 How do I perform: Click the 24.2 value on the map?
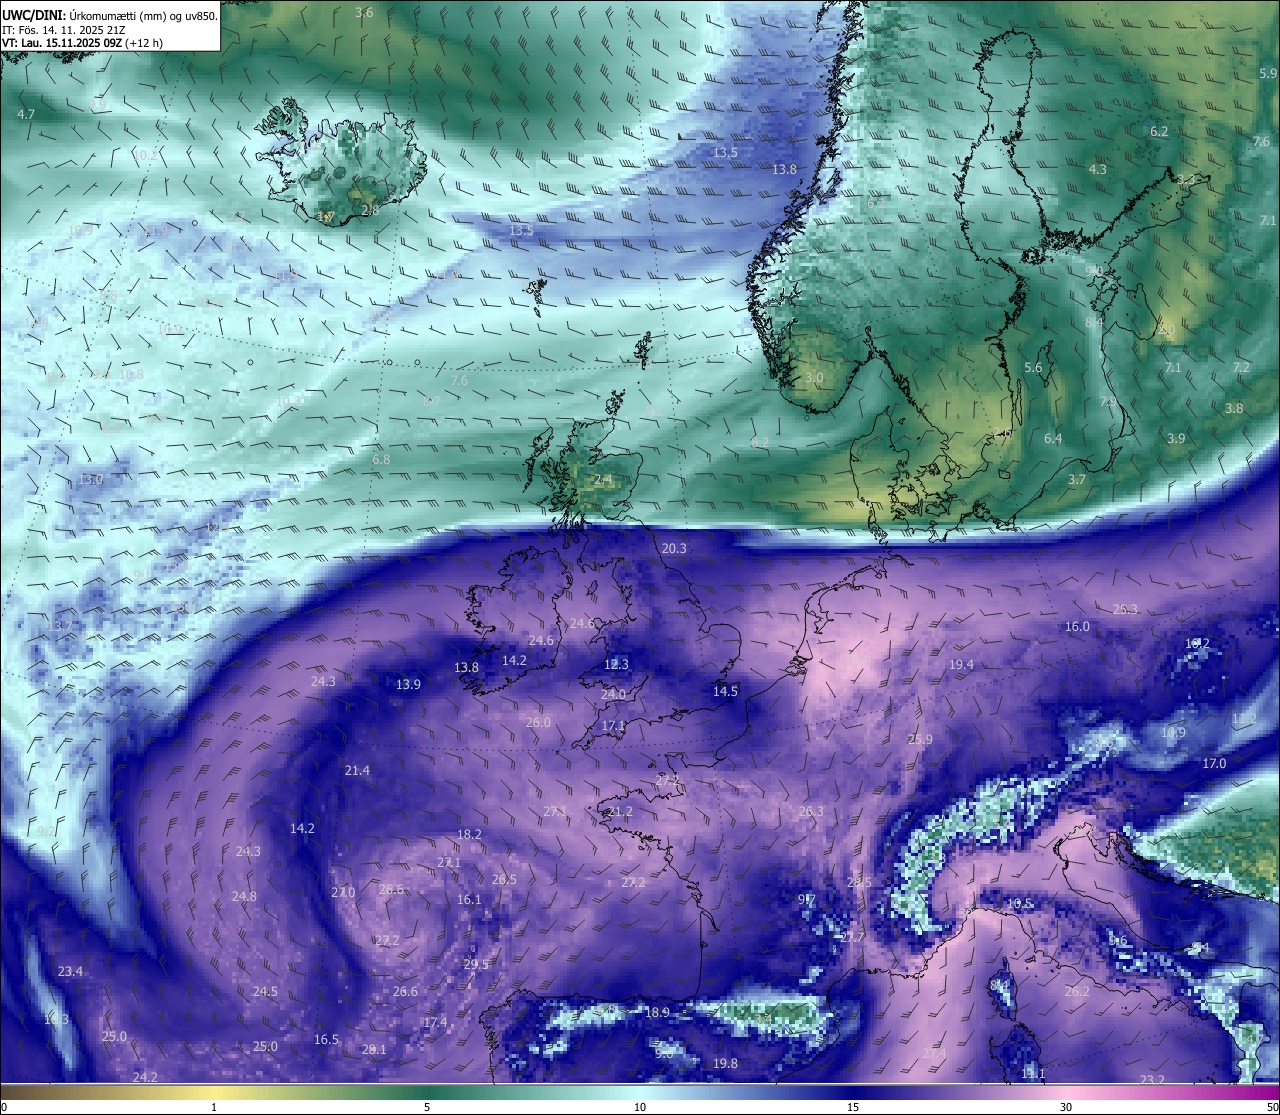click(x=145, y=1077)
